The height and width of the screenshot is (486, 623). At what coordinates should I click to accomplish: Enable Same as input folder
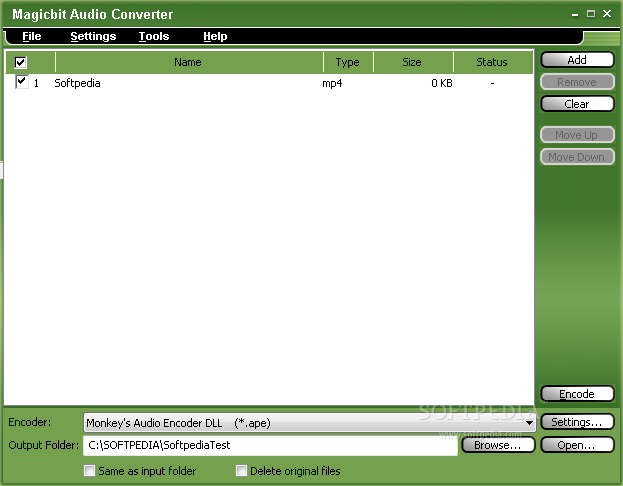(89, 471)
